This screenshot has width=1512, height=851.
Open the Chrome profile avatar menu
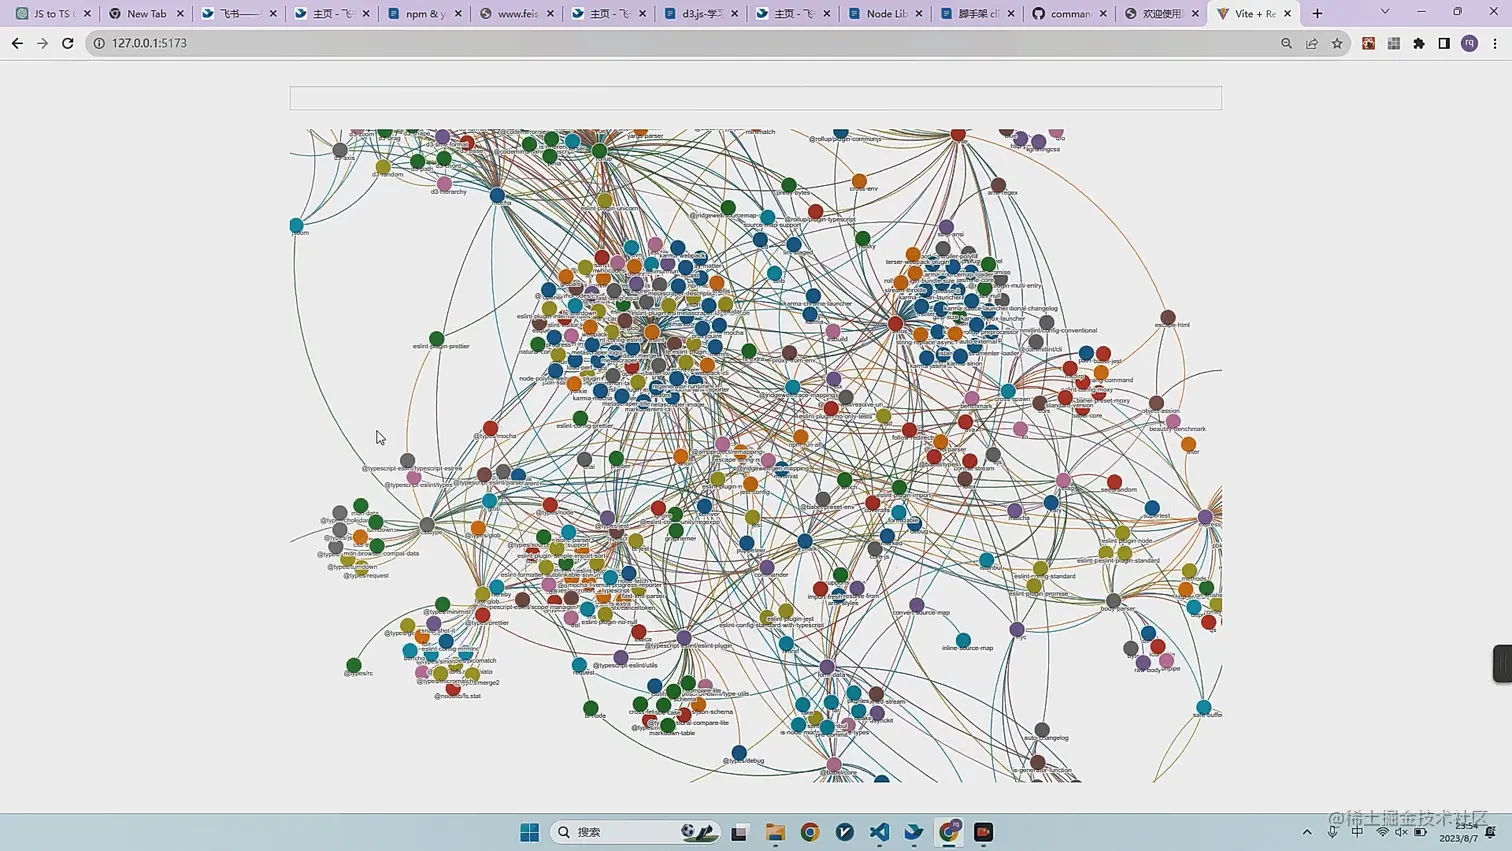click(x=1469, y=43)
